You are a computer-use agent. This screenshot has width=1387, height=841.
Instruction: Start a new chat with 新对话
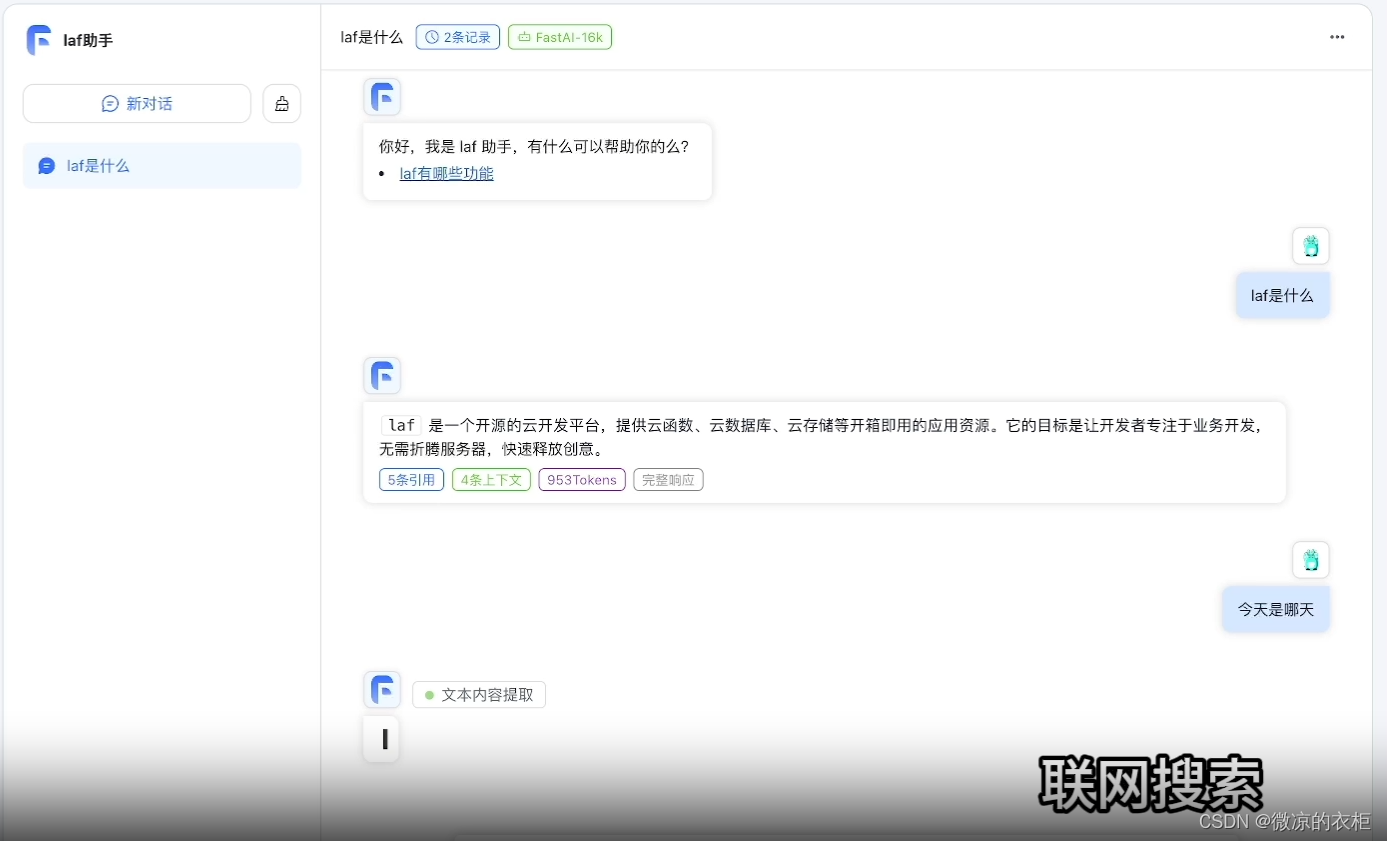pos(136,103)
